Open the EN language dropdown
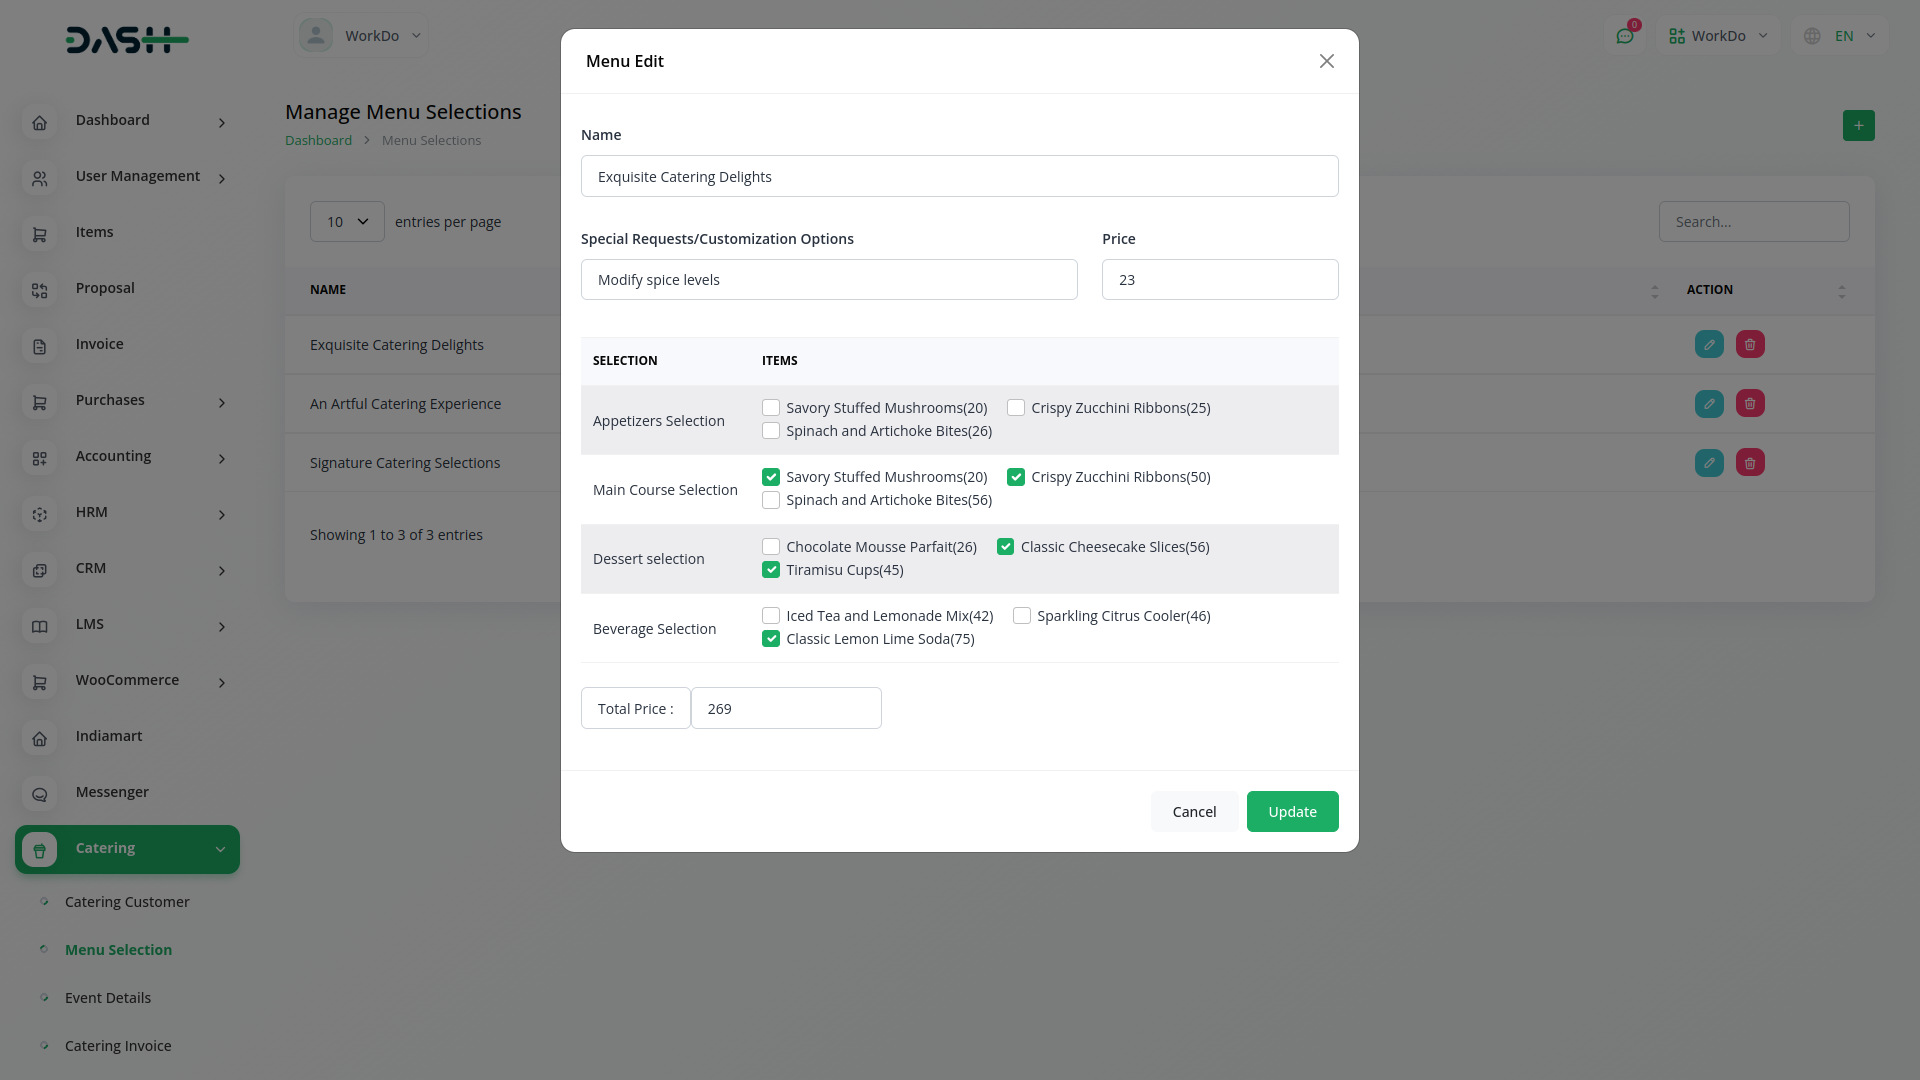Viewport: 1920px width, 1080px height. pyautogui.click(x=1843, y=36)
